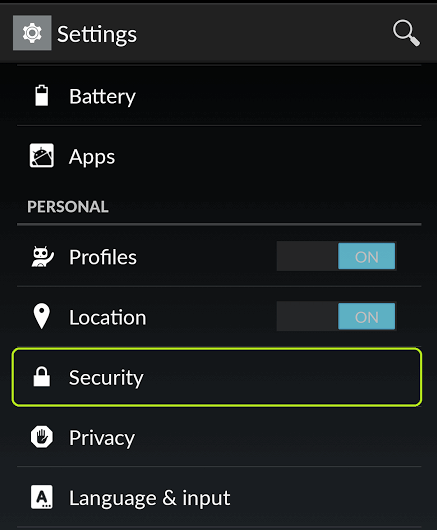Tap the Apps android icon

point(42,155)
